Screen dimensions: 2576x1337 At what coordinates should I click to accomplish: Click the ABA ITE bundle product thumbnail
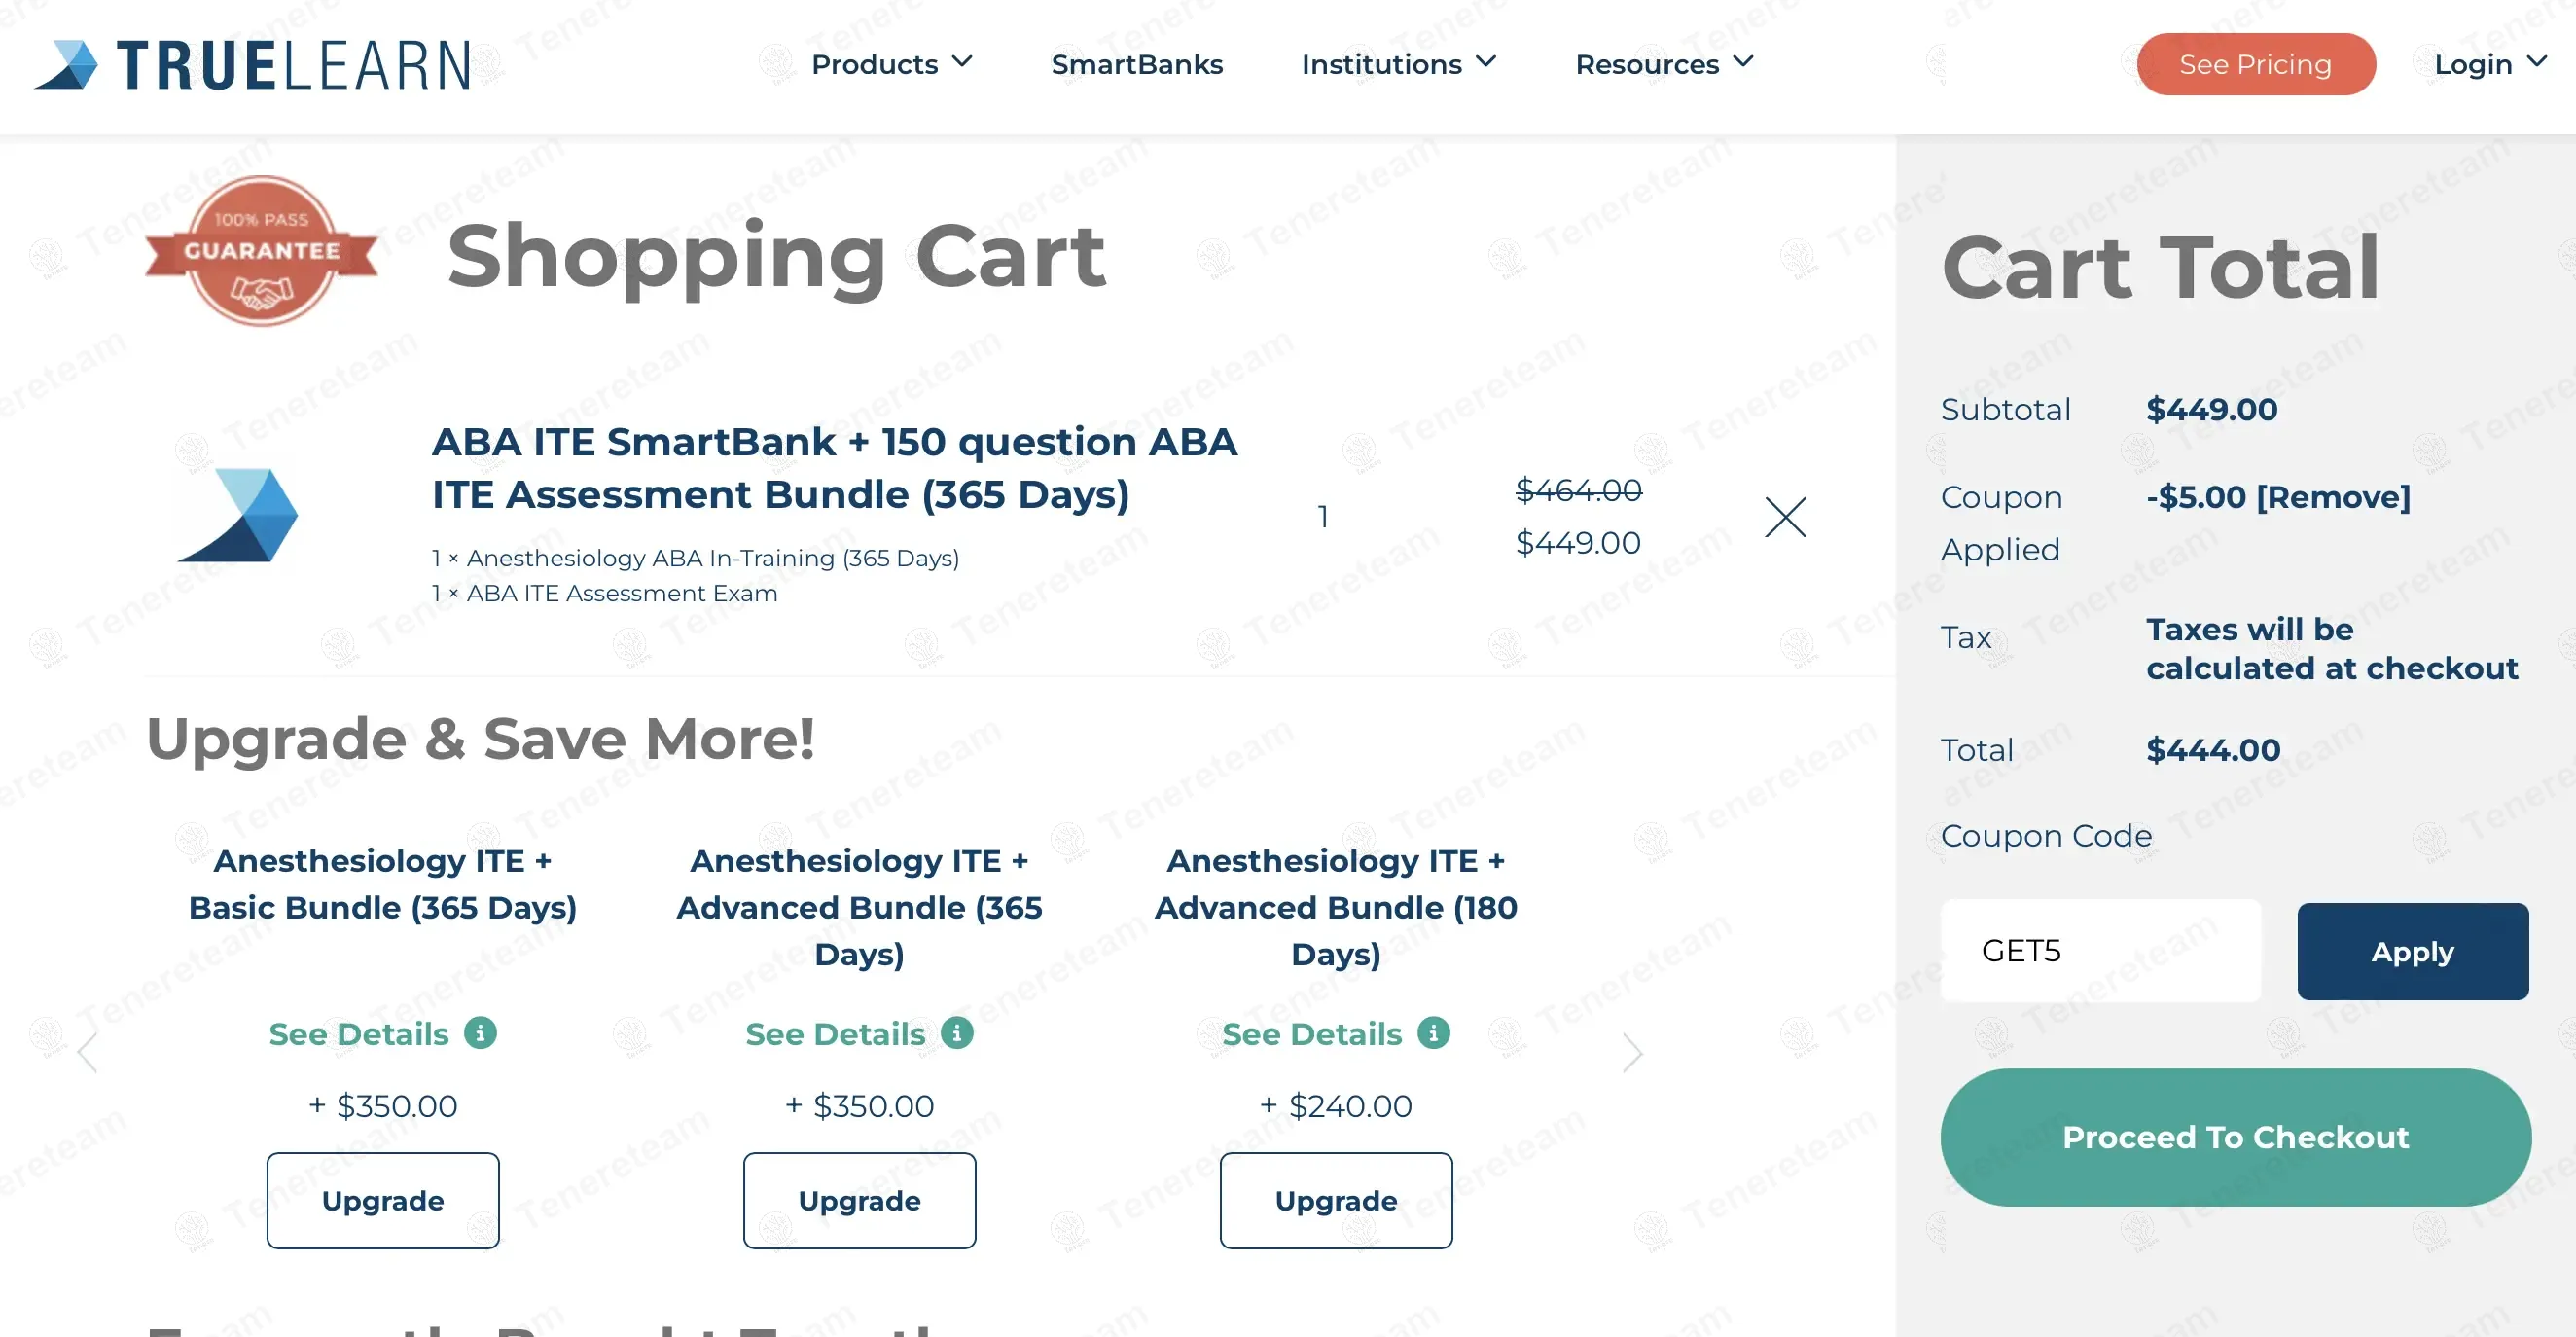pos(239,515)
